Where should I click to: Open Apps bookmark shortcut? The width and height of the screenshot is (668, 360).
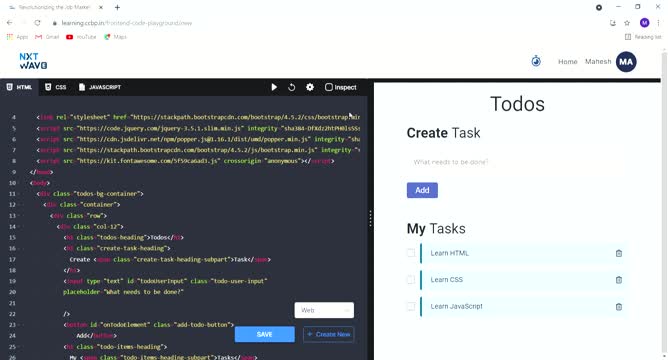tap(17, 37)
